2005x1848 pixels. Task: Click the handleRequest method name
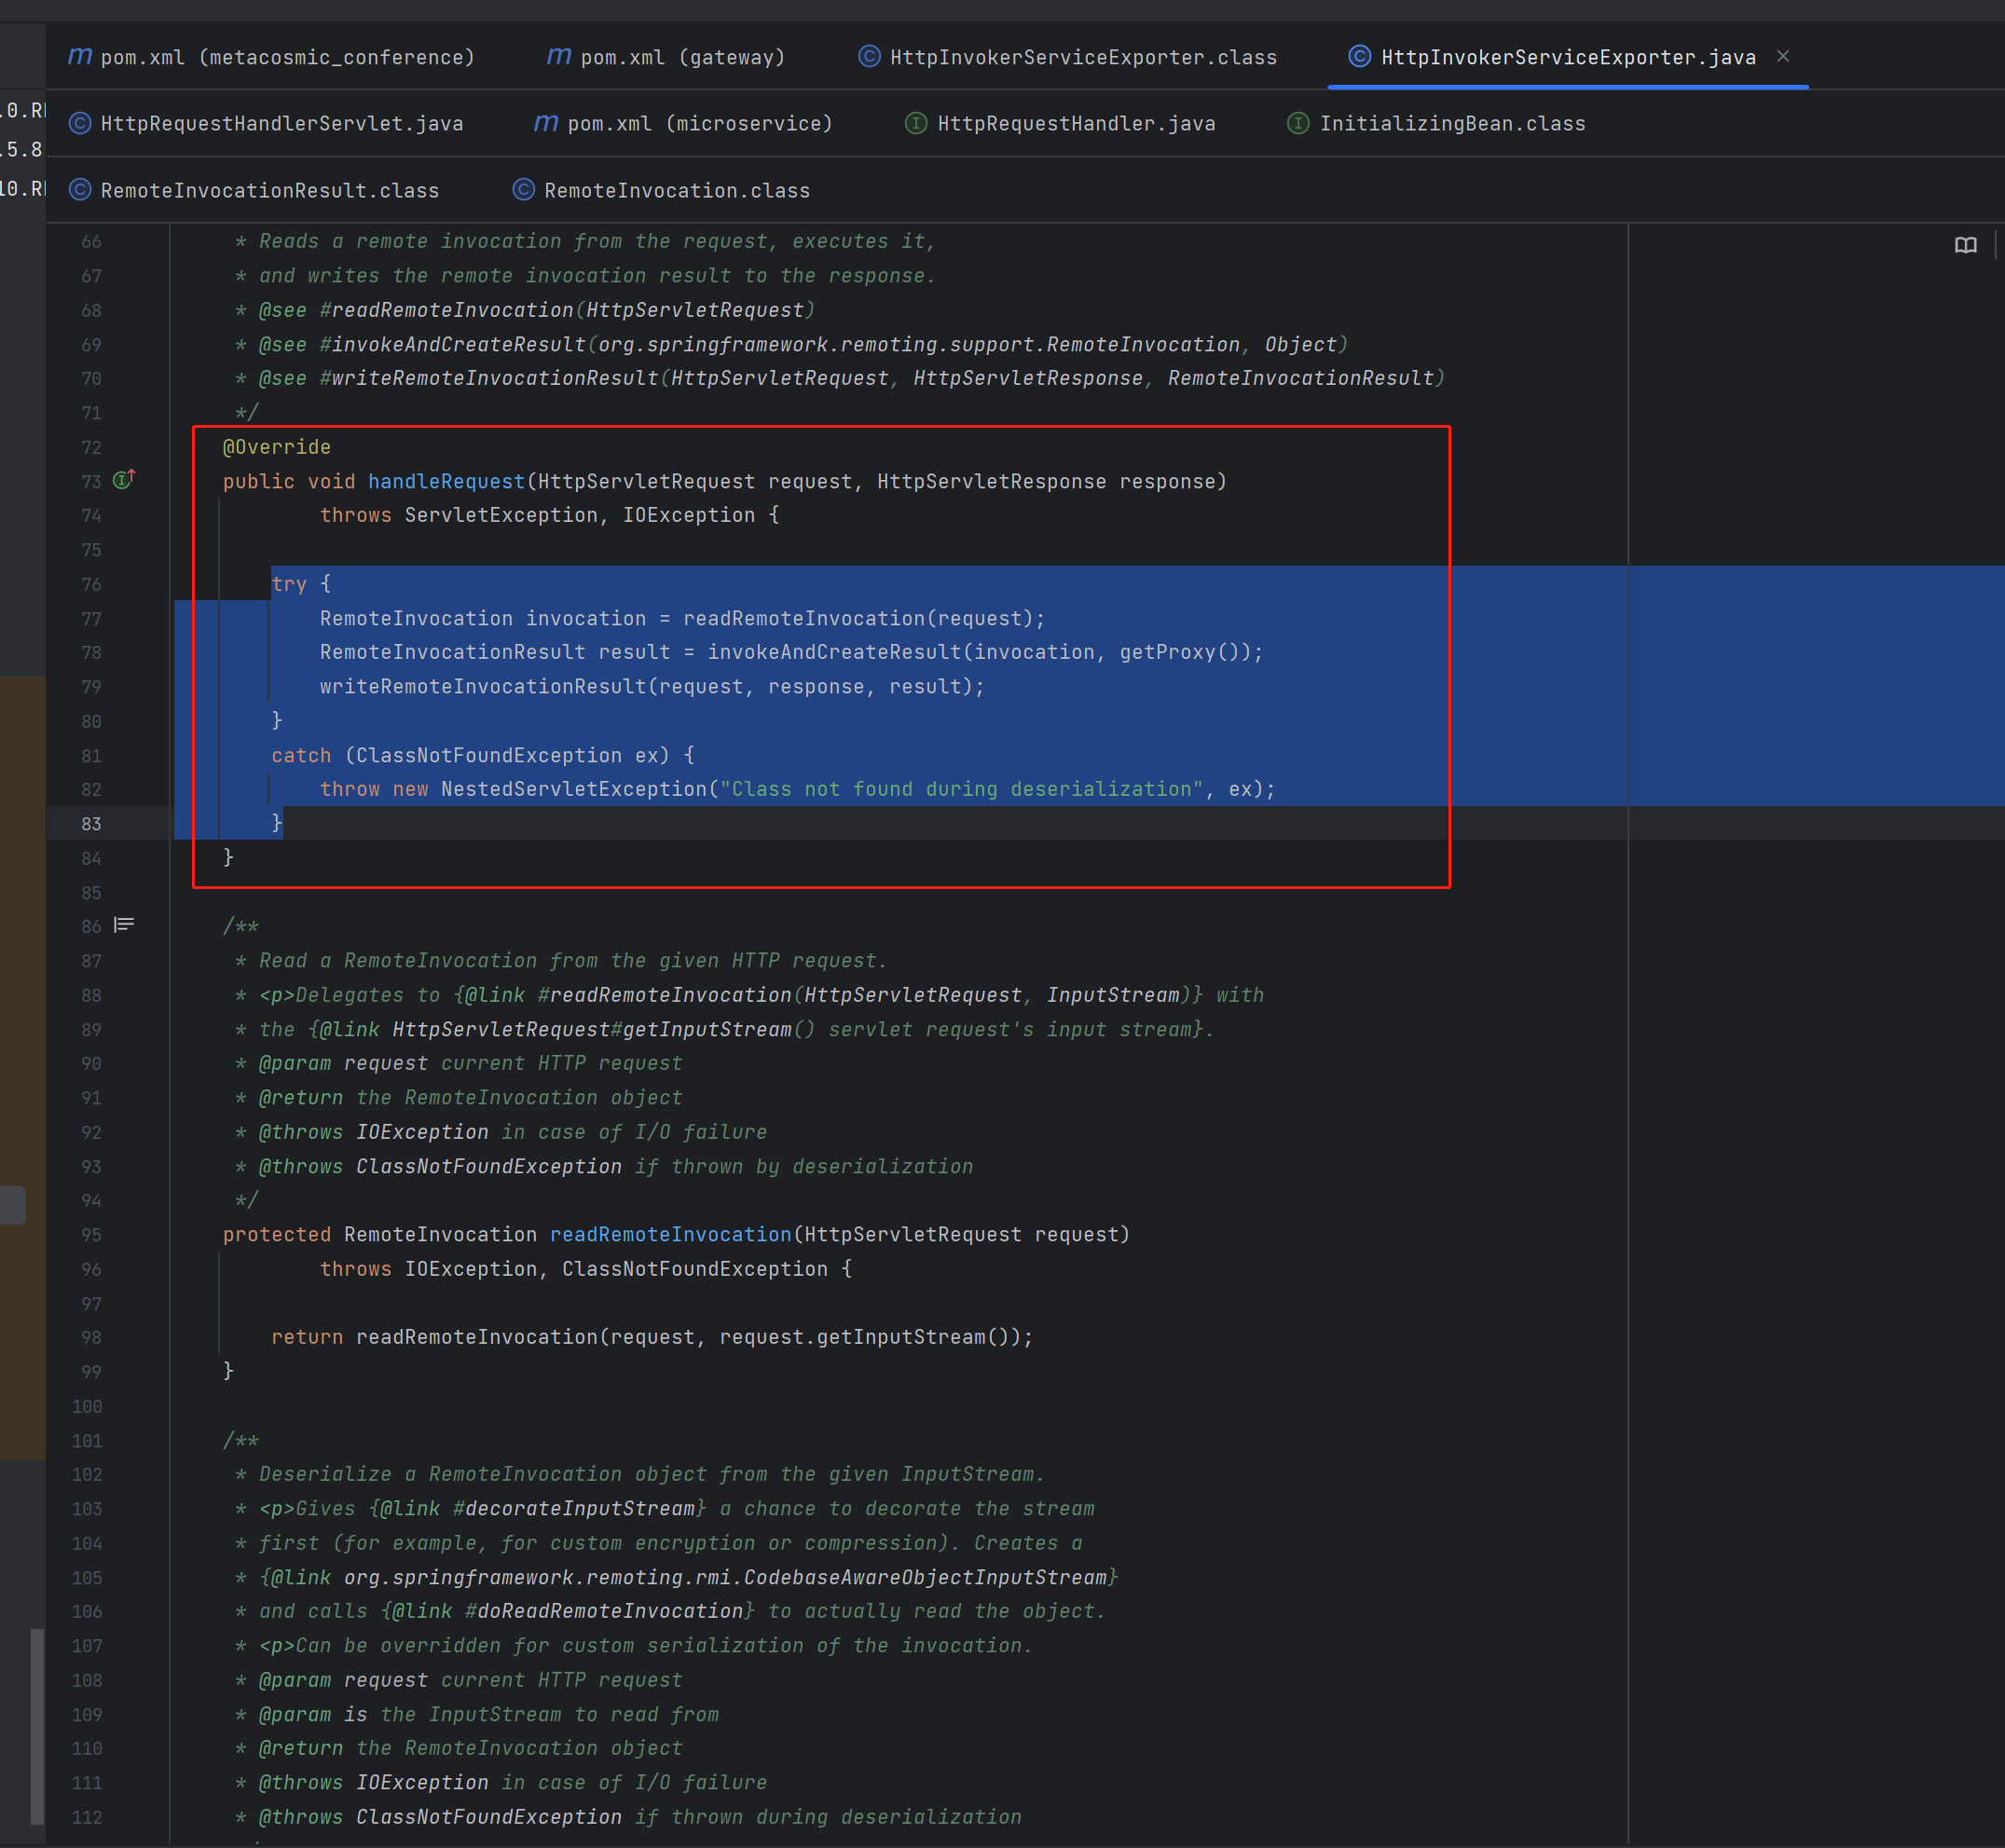[446, 482]
